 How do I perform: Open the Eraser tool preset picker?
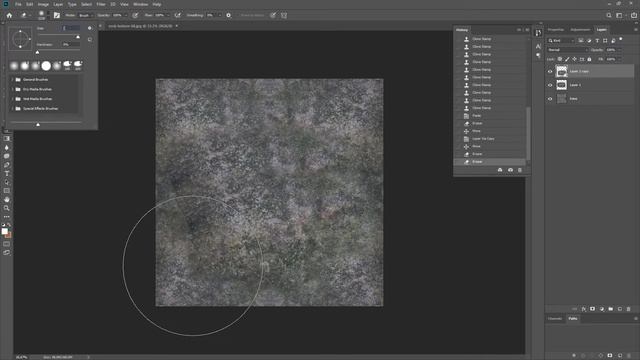[x=25, y=15]
